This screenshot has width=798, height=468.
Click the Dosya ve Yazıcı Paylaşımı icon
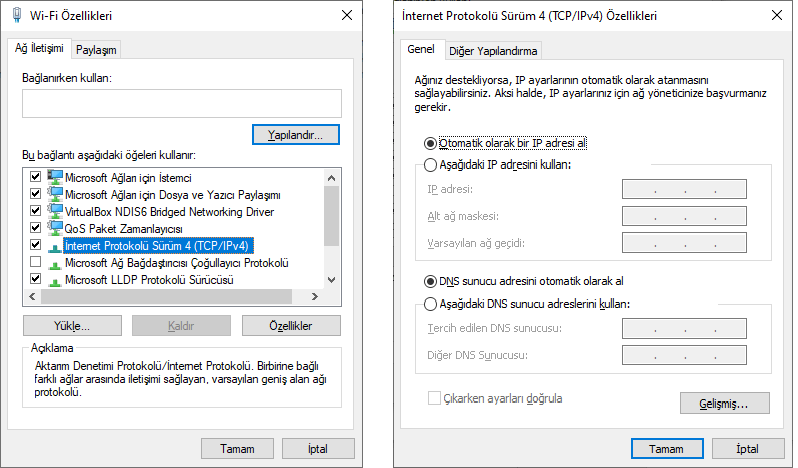[54, 195]
